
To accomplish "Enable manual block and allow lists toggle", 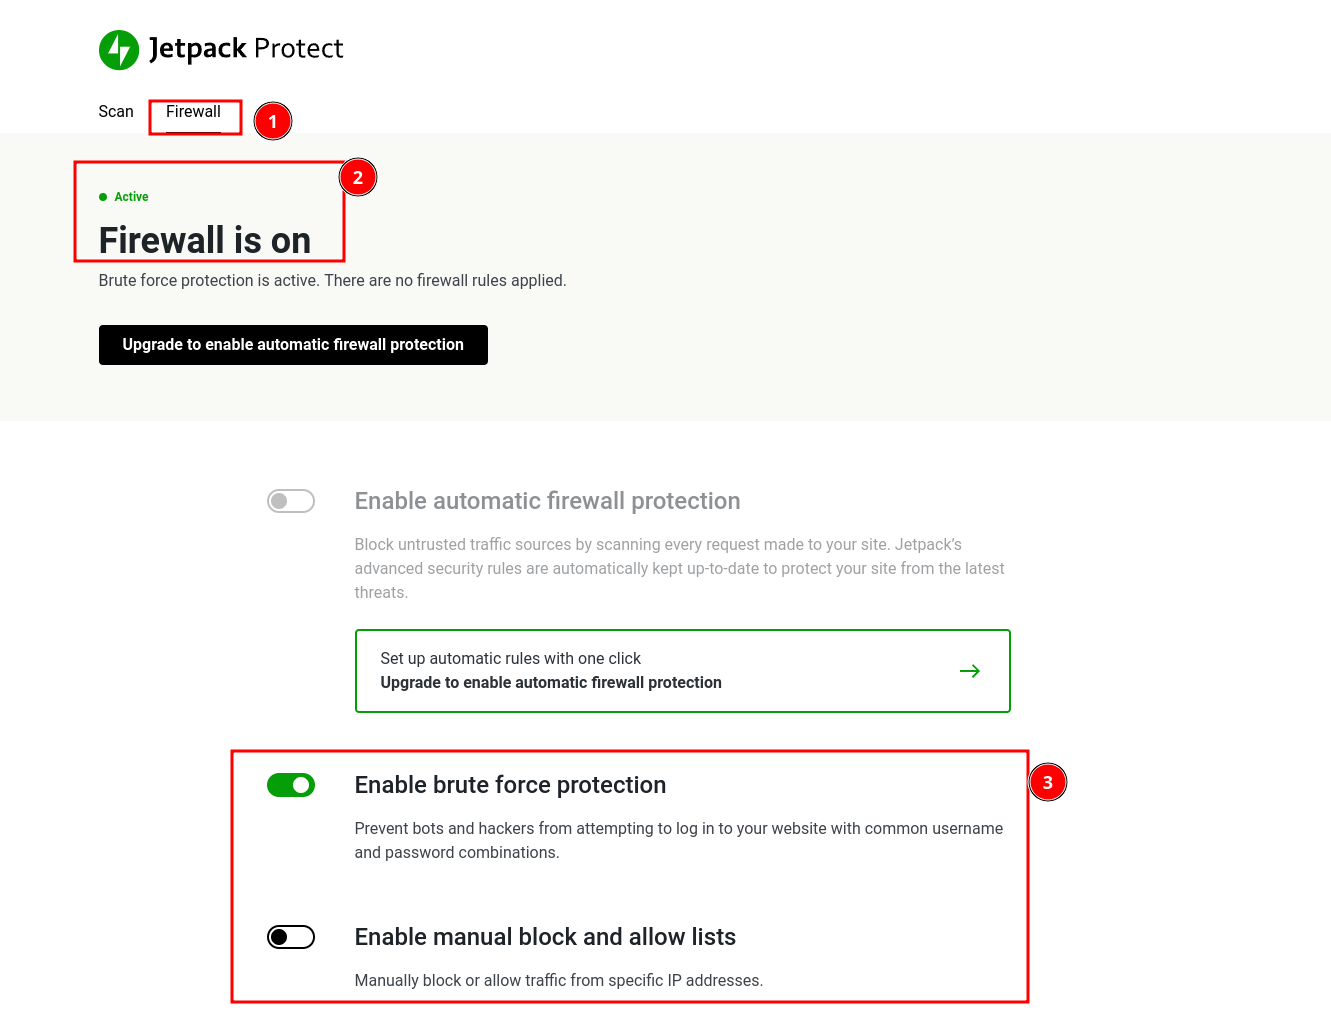I will tap(291, 937).
